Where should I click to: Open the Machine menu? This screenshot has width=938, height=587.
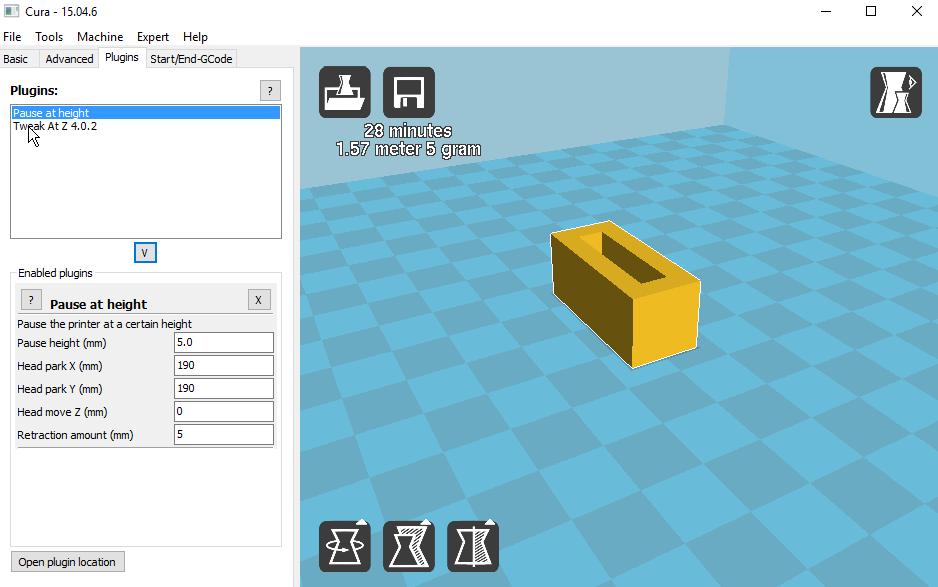[100, 37]
